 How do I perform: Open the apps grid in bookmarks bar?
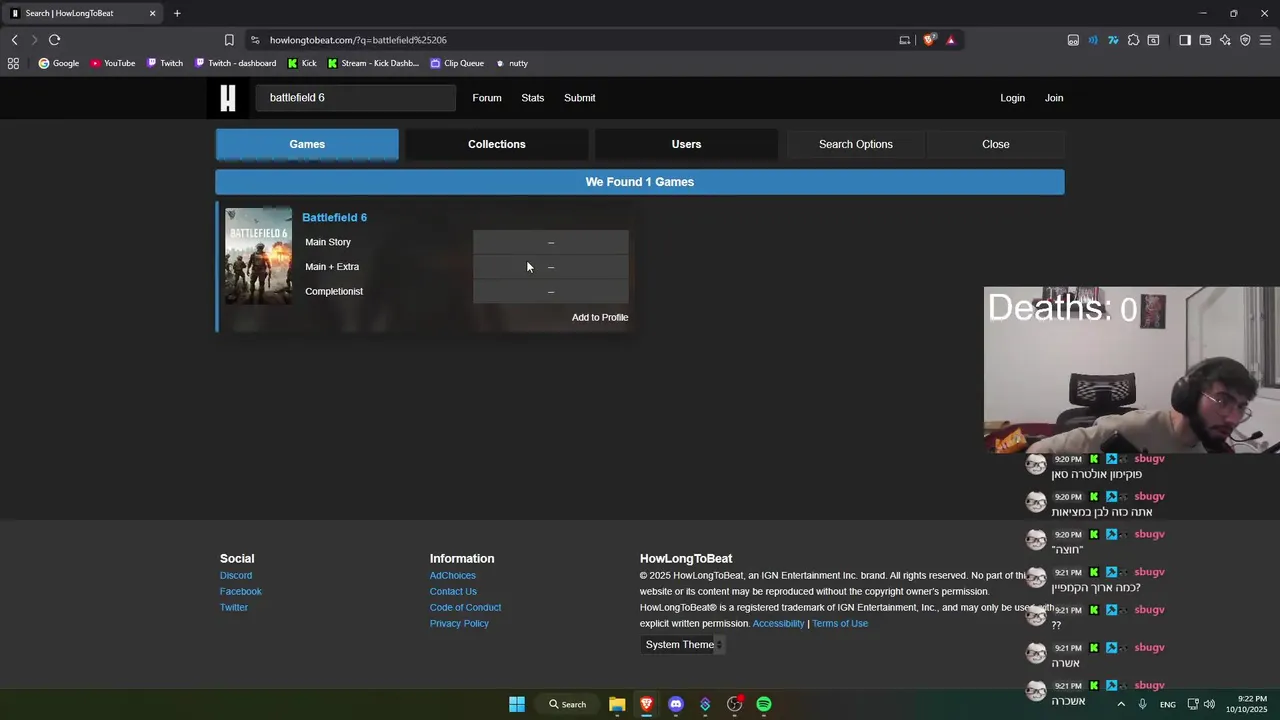point(13,63)
